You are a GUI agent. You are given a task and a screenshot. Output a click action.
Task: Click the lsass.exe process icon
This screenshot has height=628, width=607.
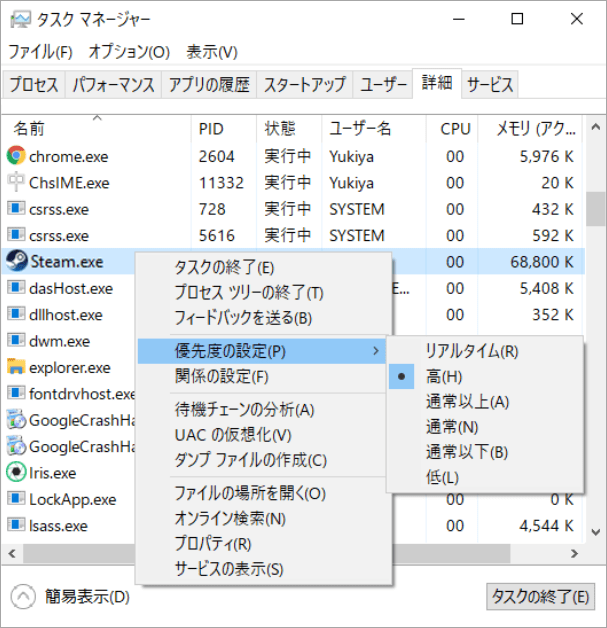16,525
